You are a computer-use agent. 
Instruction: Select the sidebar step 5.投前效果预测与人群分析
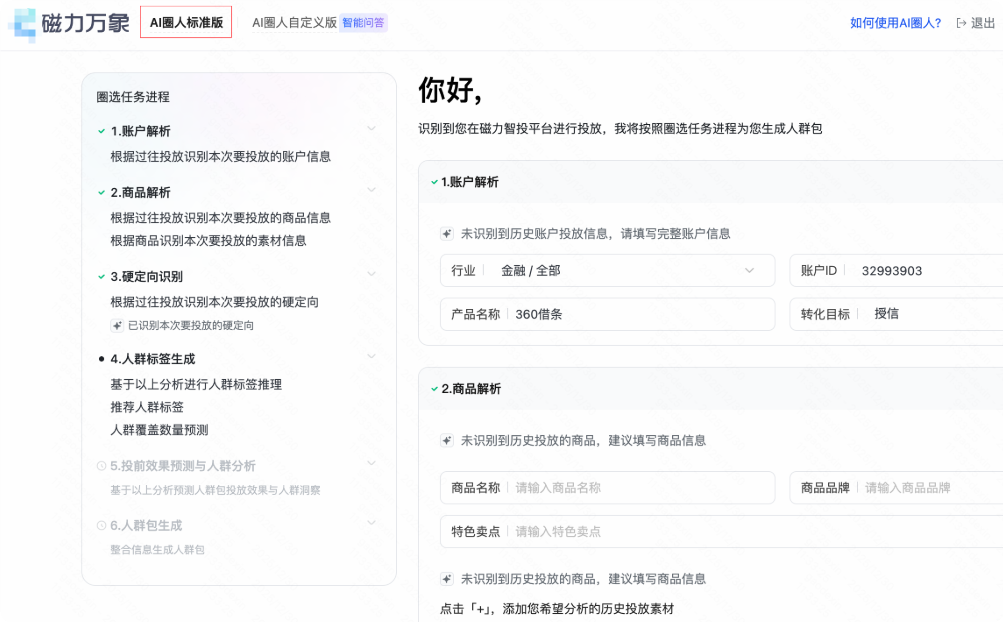(x=183, y=466)
